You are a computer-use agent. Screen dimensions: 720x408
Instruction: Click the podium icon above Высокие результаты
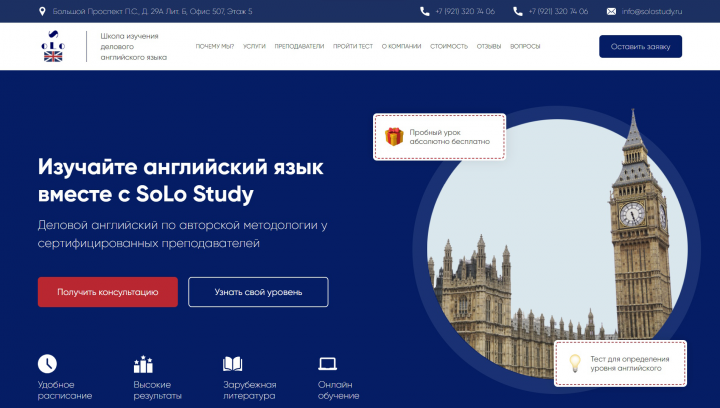click(143, 364)
